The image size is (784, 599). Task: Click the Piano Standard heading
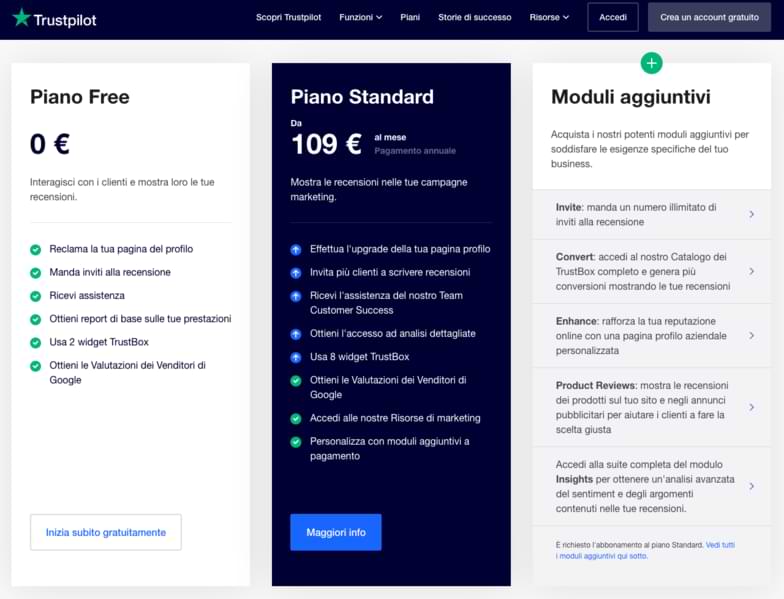click(x=362, y=96)
